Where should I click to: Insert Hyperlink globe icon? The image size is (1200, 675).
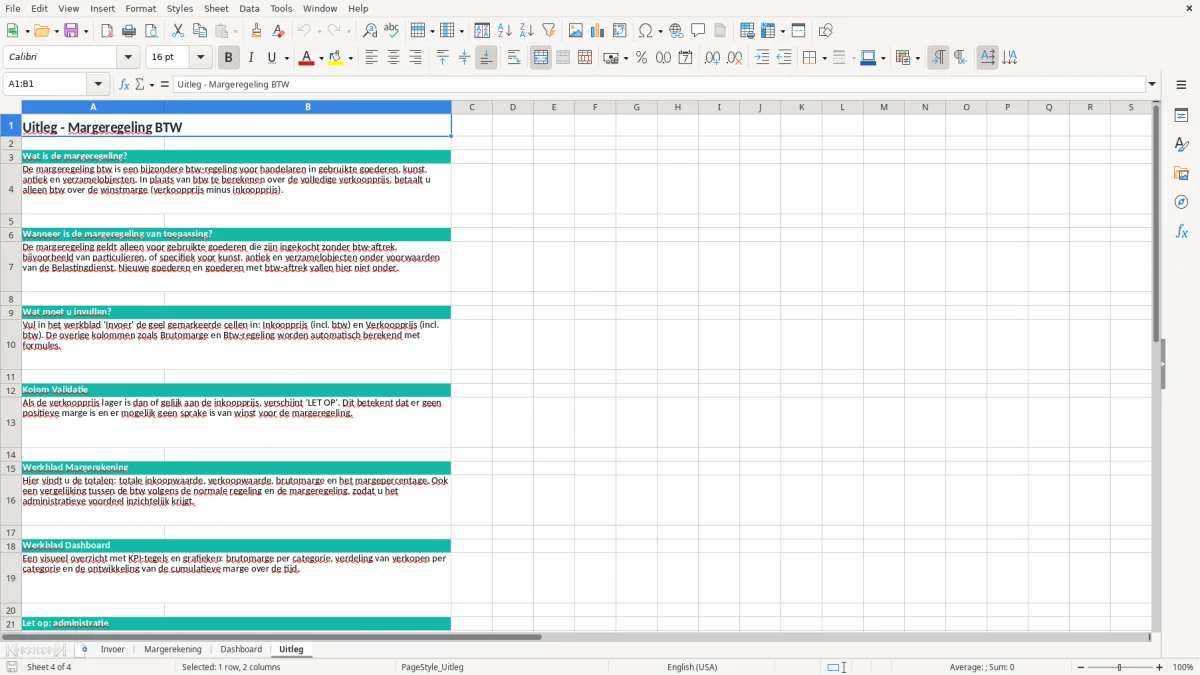[676, 31]
